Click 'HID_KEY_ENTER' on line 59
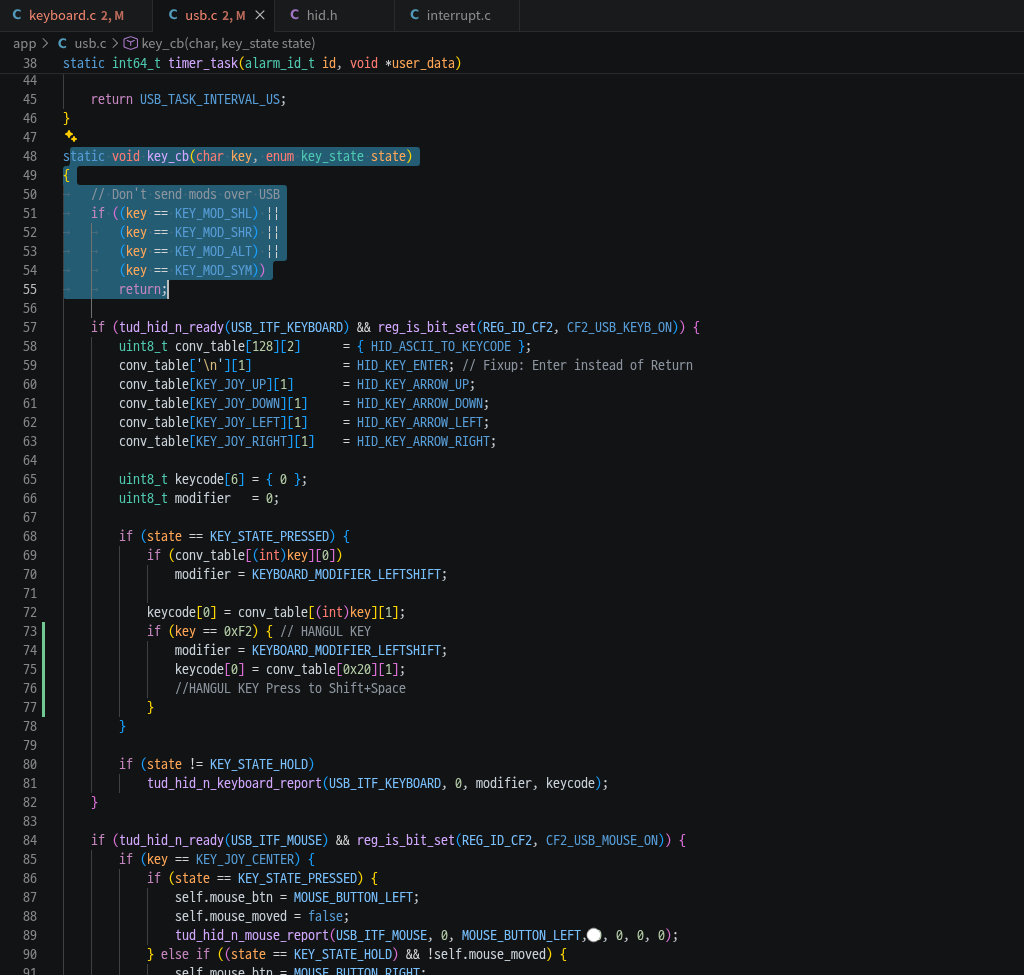Screen dimensions: 1024x975 tap(402, 365)
